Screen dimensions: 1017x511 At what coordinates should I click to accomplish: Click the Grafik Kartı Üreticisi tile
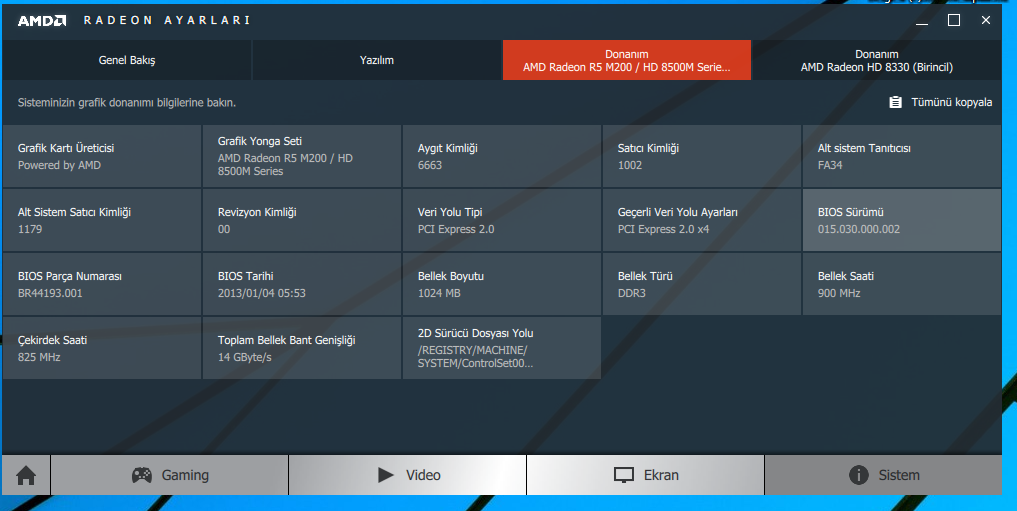point(102,156)
